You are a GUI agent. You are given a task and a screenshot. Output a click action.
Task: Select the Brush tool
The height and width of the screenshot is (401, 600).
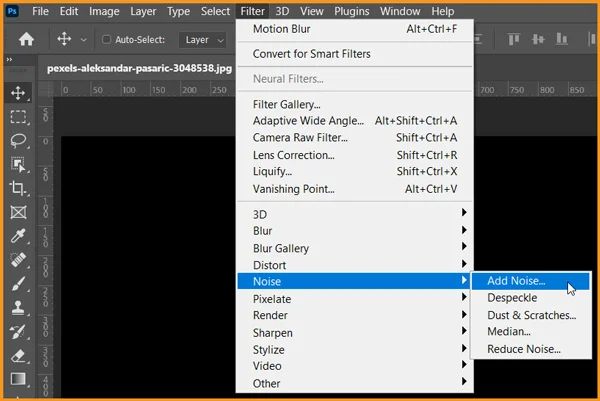click(x=18, y=284)
